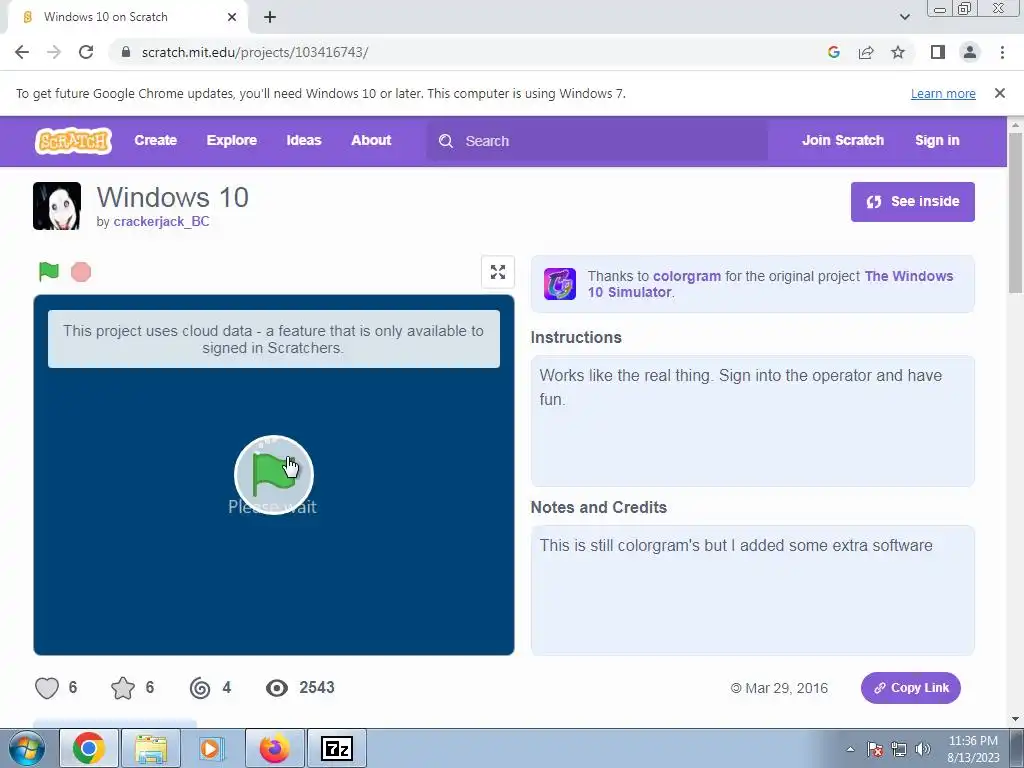The image size is (1024, 768).
Task: Go back with browser back arrow
Action: (22, 52)
